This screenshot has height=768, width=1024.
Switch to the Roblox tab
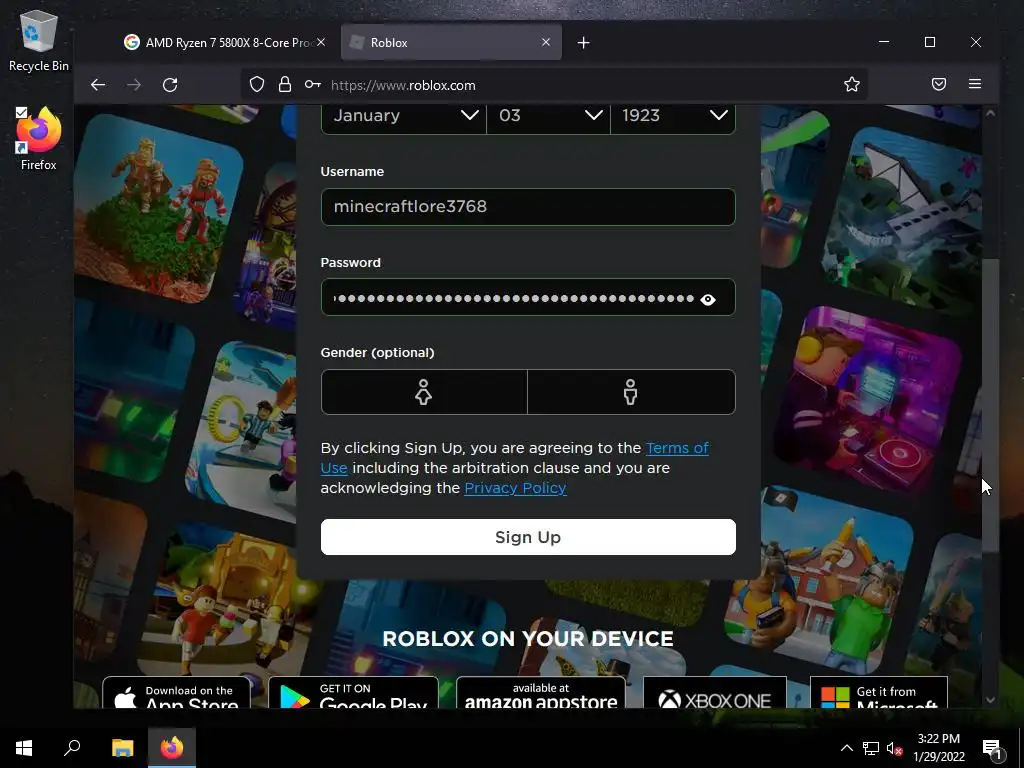click(x=451, y=42)
